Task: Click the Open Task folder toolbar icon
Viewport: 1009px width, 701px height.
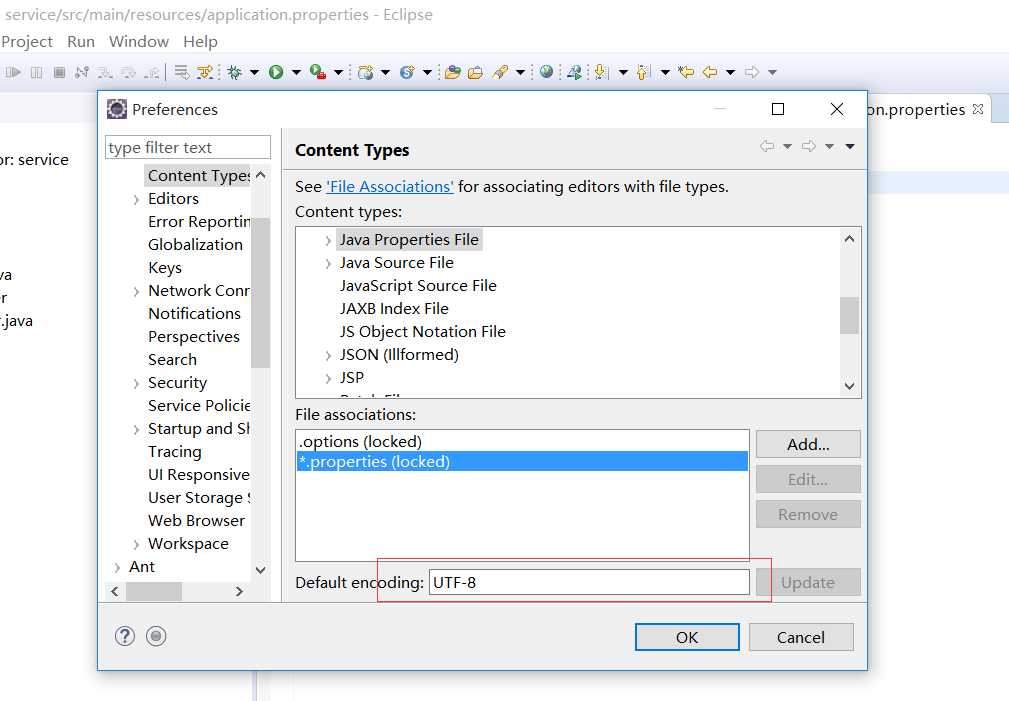Action: click(x=476, y=72)
